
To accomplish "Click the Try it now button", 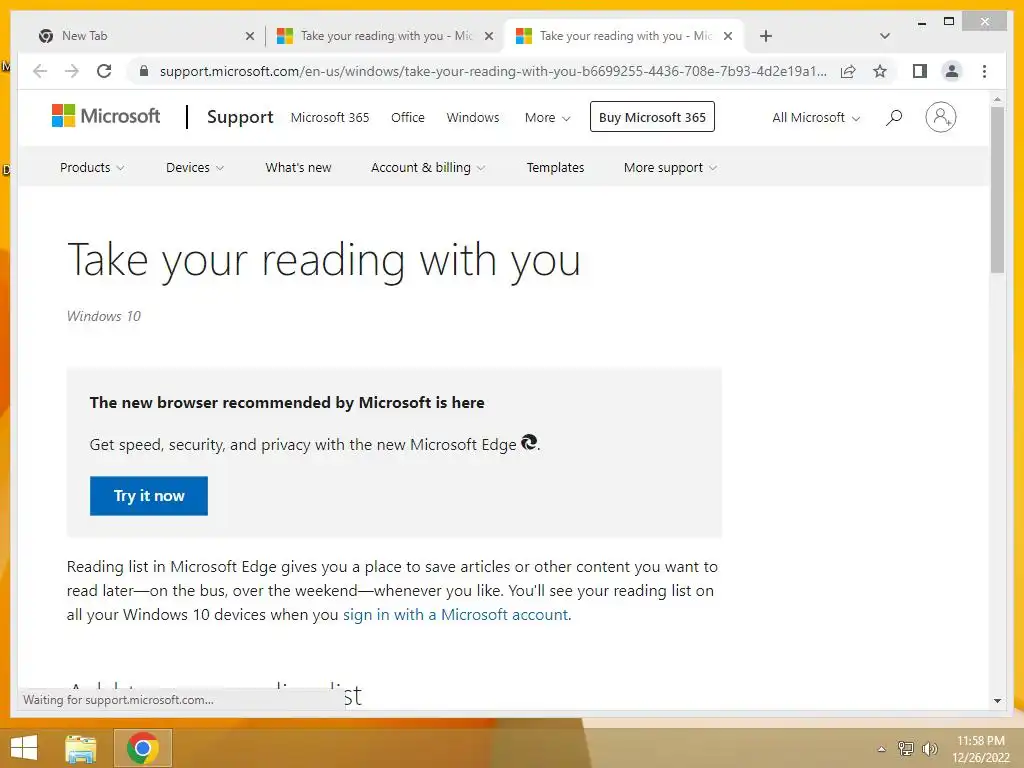I will point(149,496).
